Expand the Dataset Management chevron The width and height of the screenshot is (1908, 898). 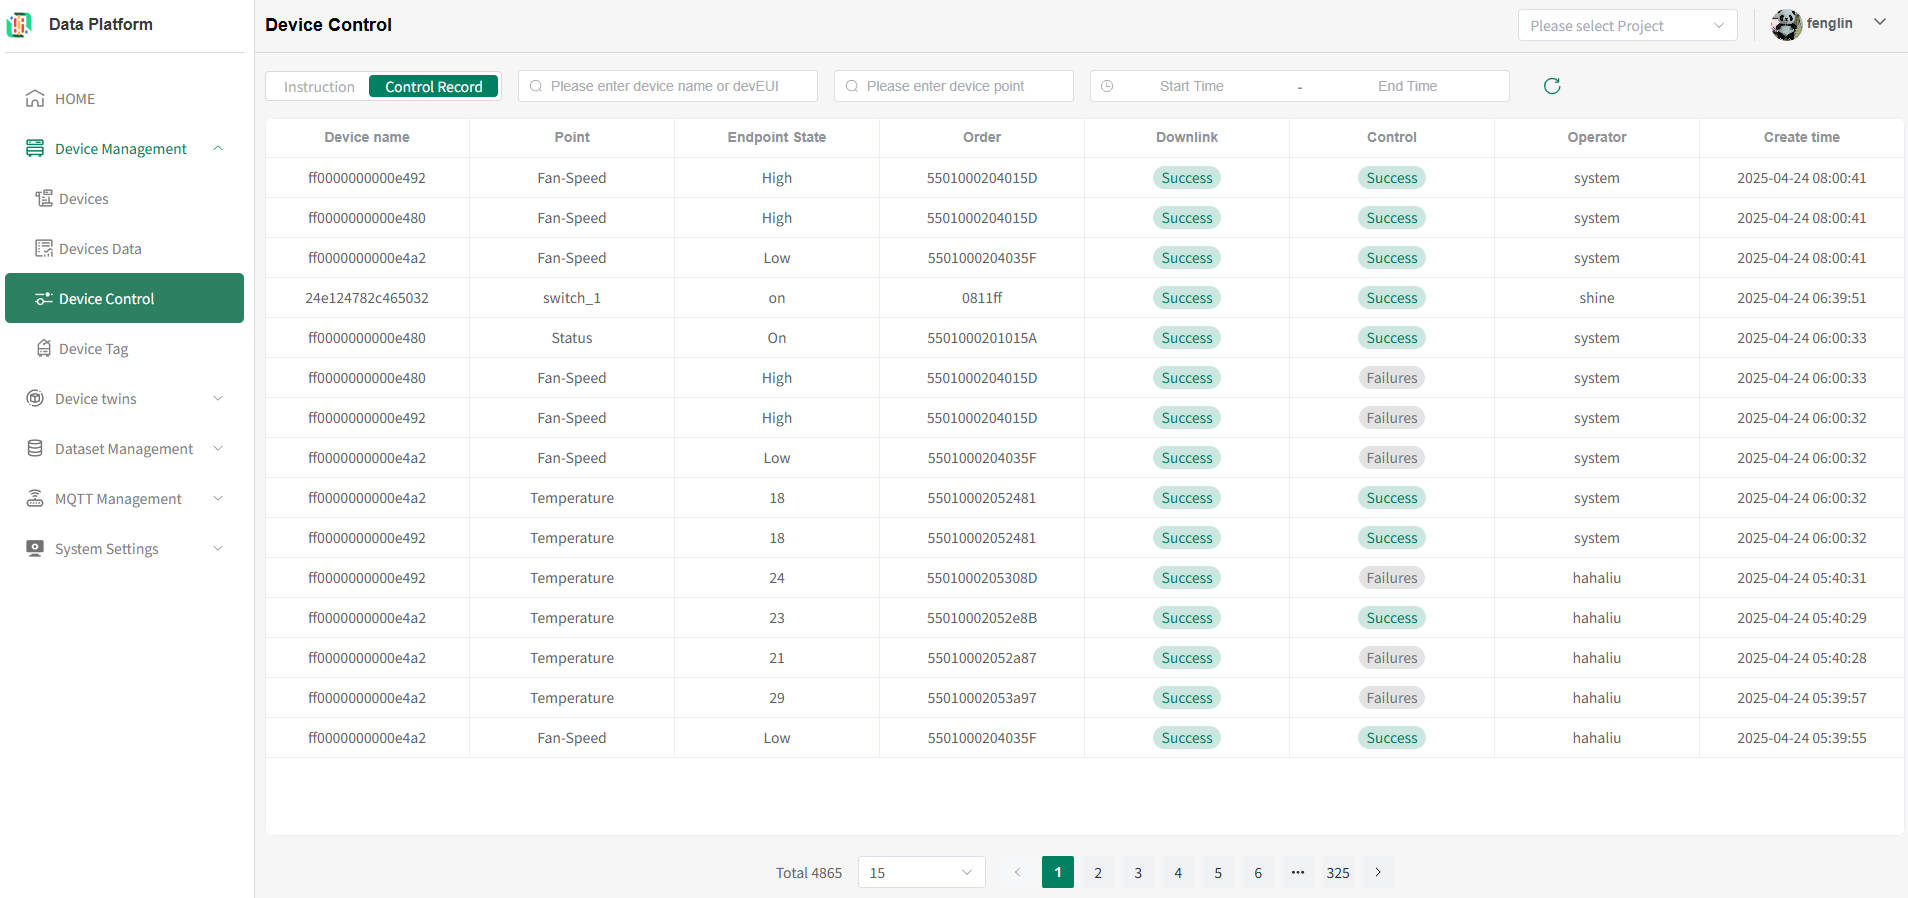click(x=218, y=448)
